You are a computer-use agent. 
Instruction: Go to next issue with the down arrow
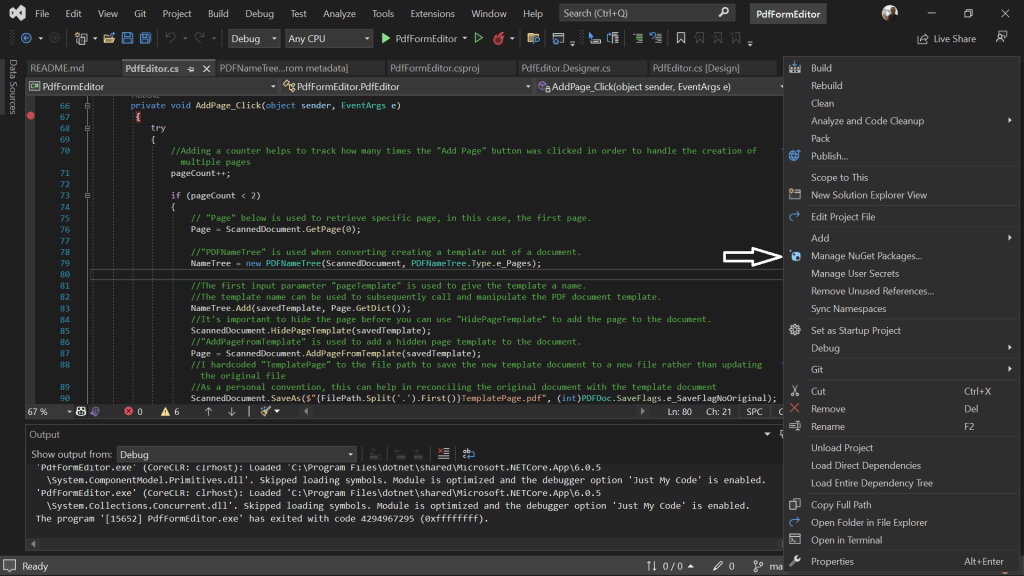click(231, 411)
